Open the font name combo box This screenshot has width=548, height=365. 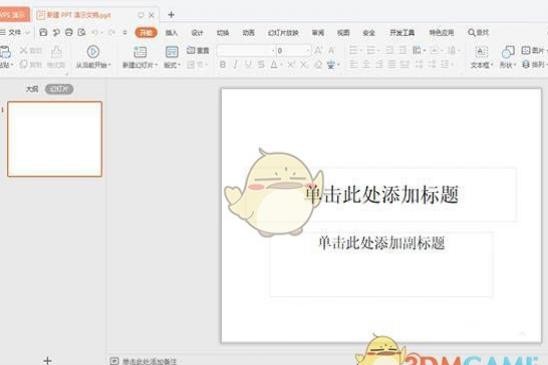(x=246, y=51)
